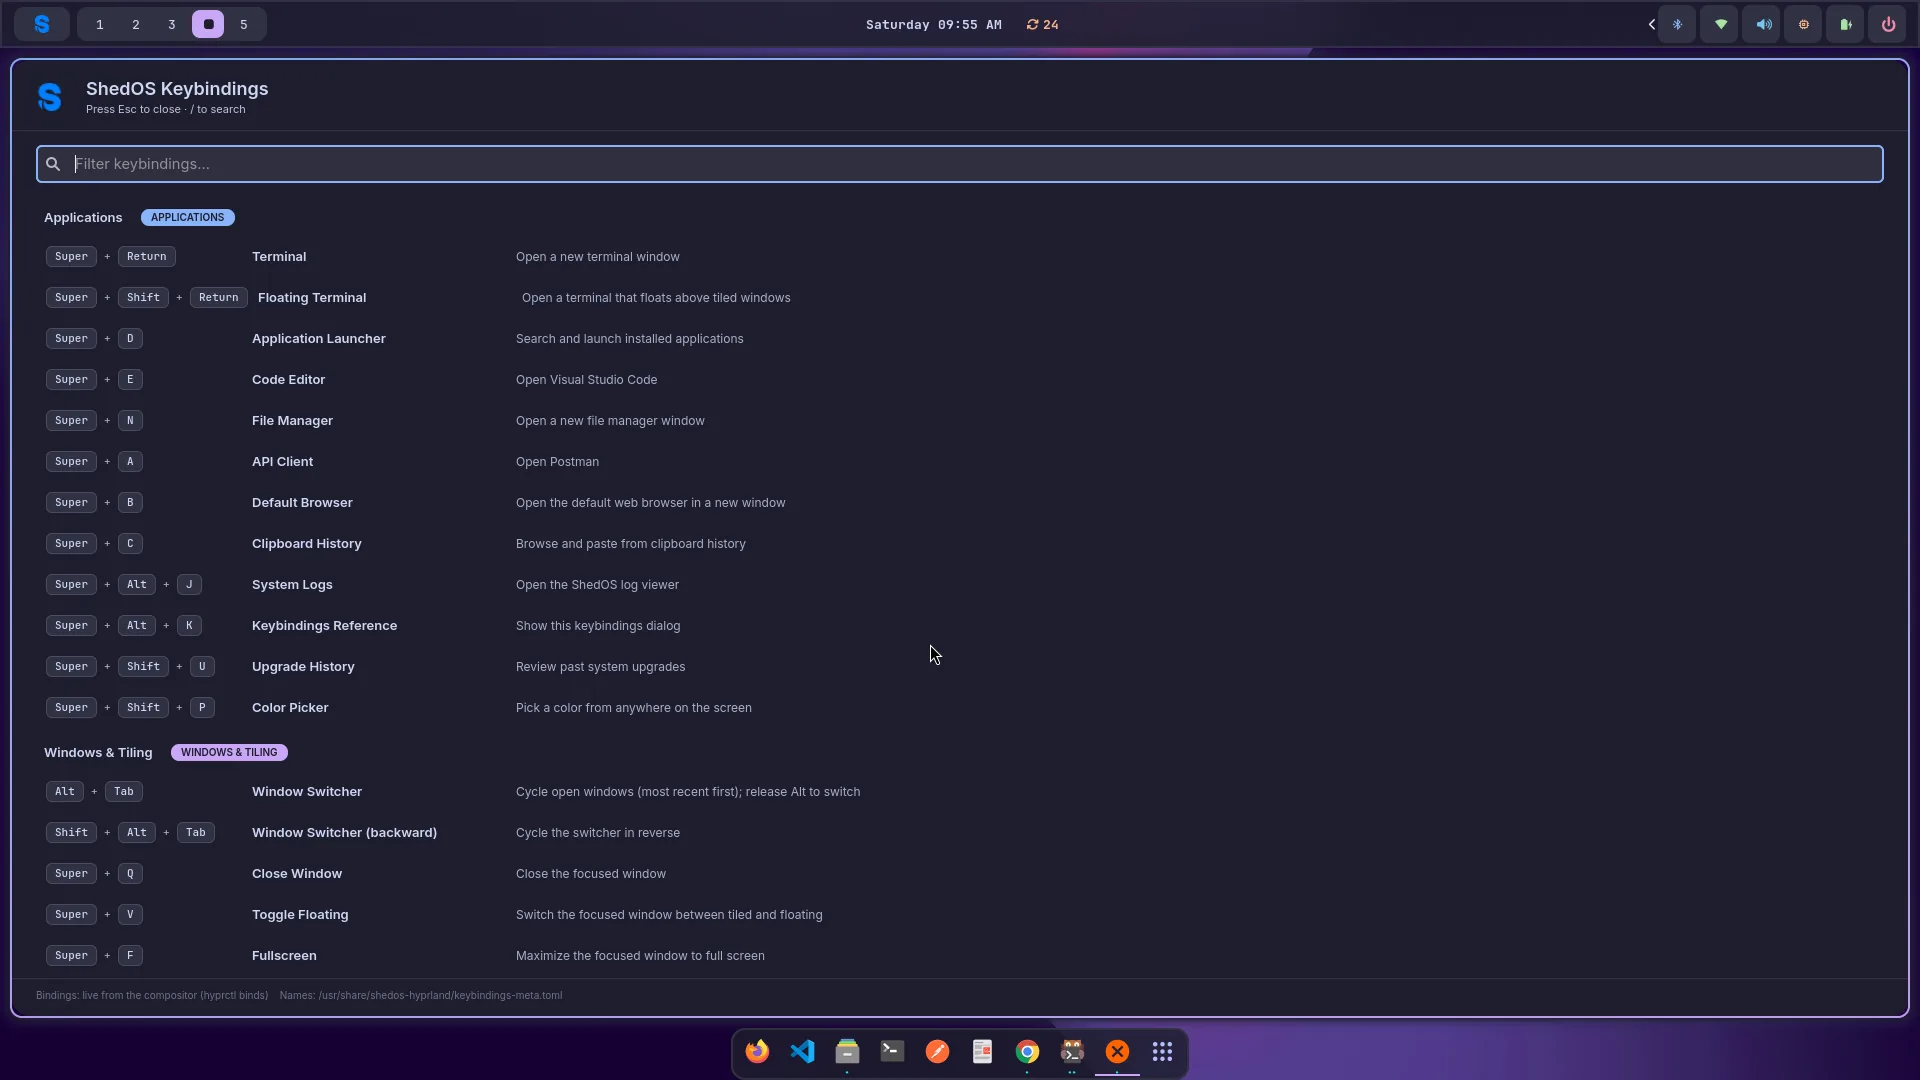Switch to workspace 5
The height and width of the screenshot is (1080, 1920).
(244, 24)
